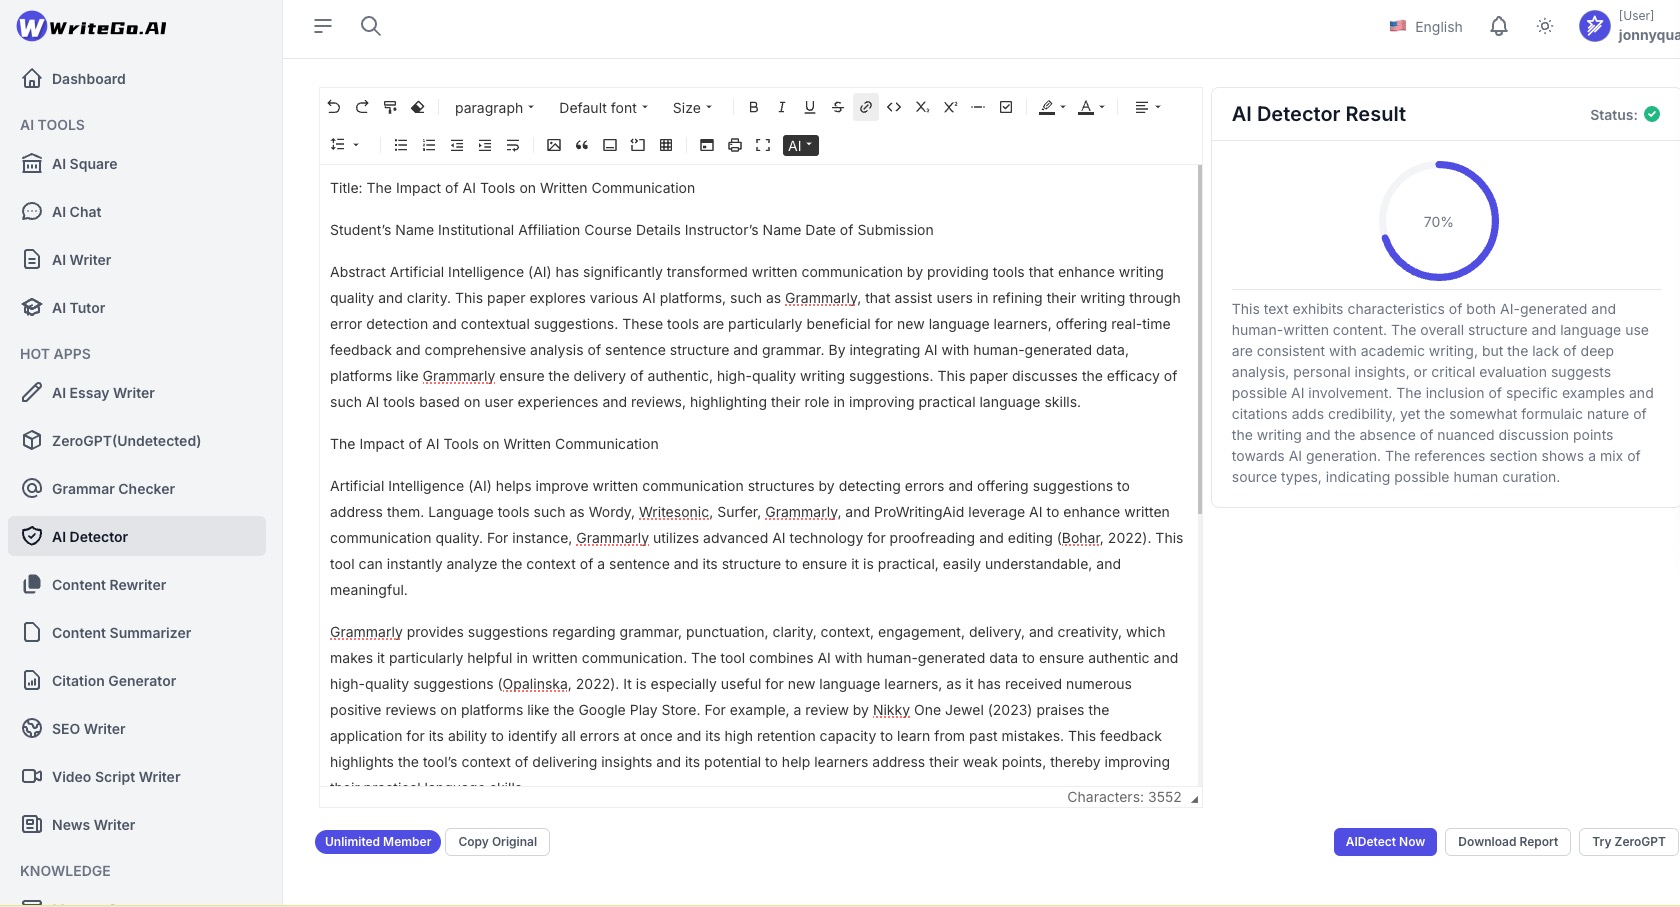1680x907 pixels.
Task: Toggle light/dark theme with the sun icon
Action: tap(1545, 27)
